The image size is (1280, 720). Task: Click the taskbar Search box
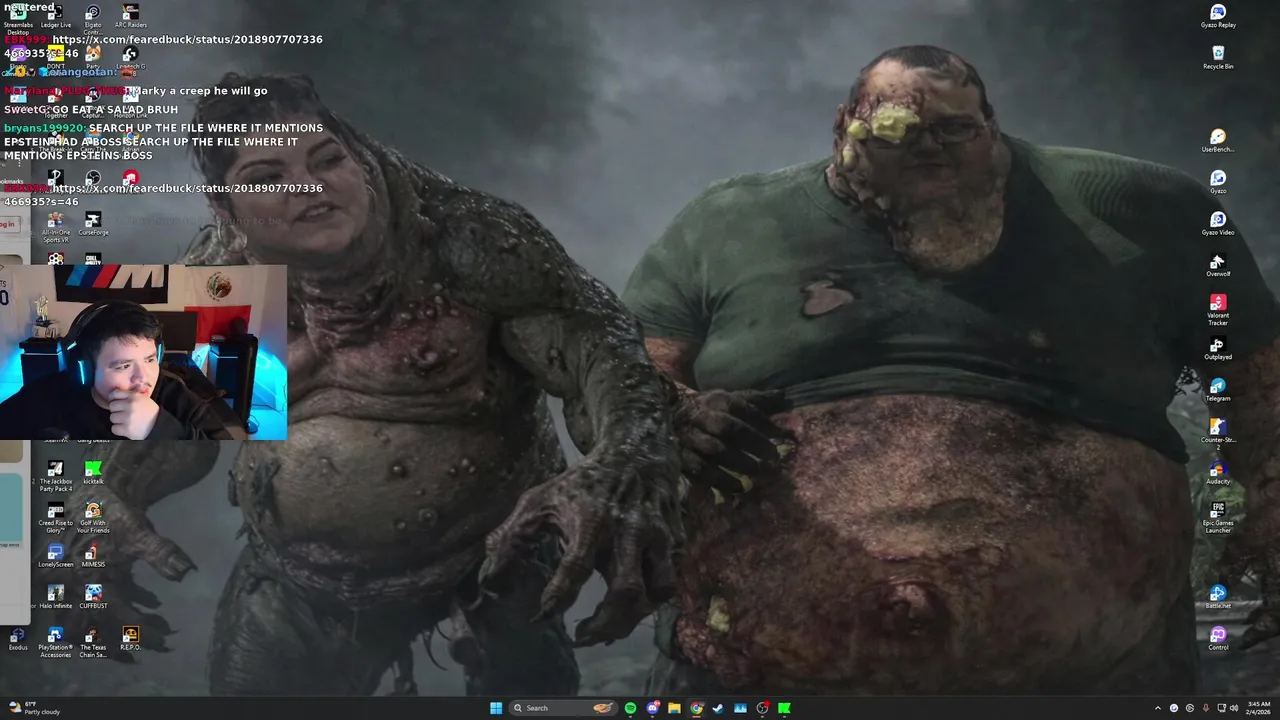coord(564,708)
